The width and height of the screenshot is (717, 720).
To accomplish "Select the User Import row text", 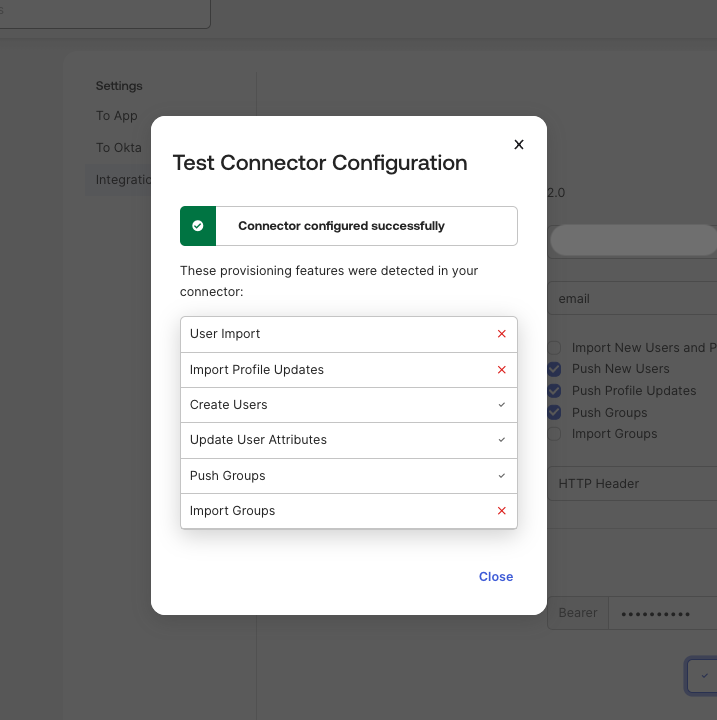I will pos(225,334).
